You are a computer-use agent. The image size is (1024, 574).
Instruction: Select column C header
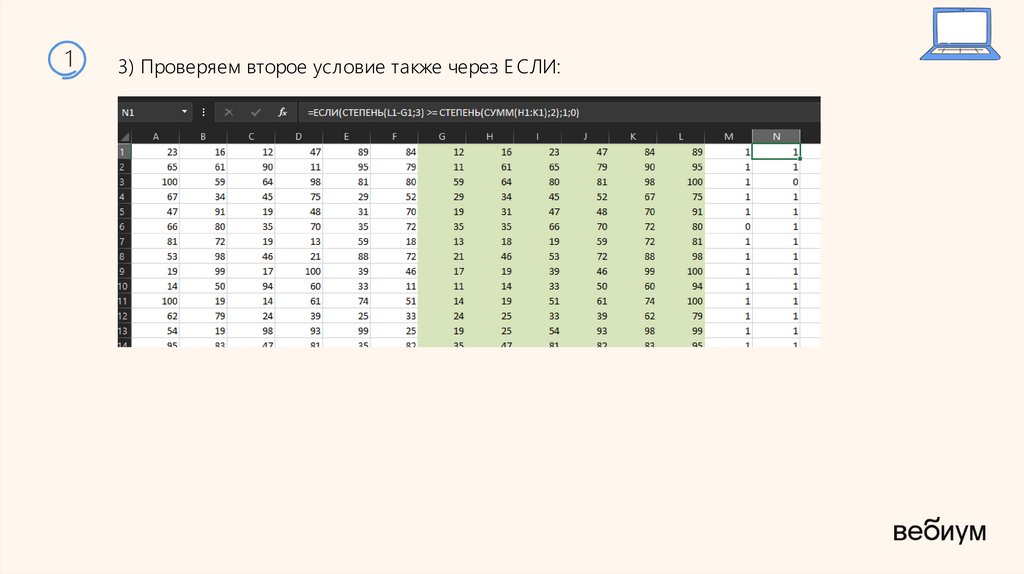click(251, 136)
